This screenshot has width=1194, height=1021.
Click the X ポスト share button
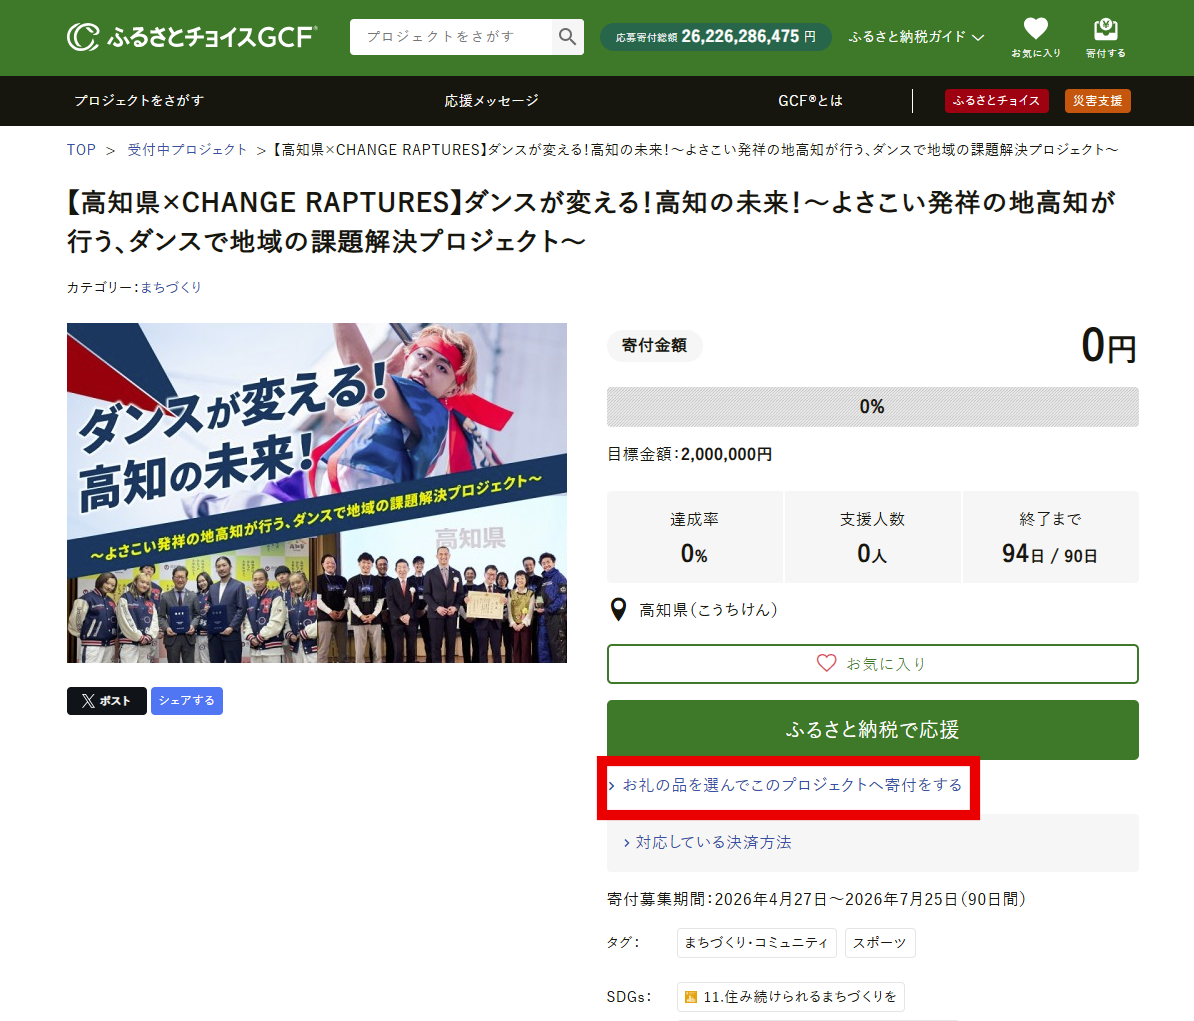(x=107, y=700)
